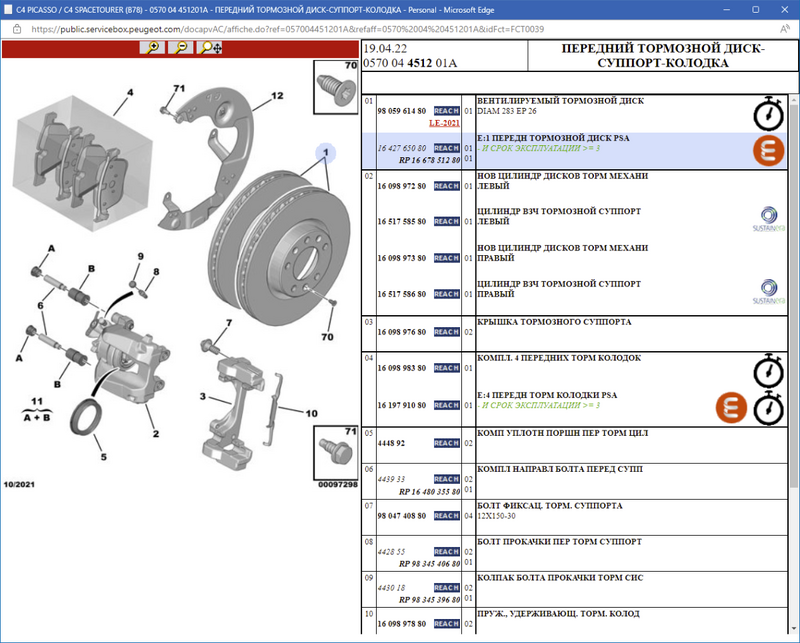The image size is (800, 643).
Task: Click the zoom-and-pan magnifier tool
Action: [212, 48]
